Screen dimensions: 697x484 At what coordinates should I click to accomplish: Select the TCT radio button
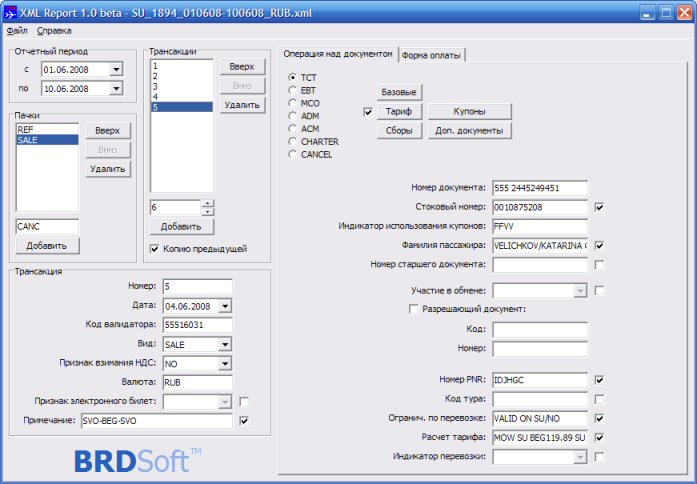[x=292, y=77]
